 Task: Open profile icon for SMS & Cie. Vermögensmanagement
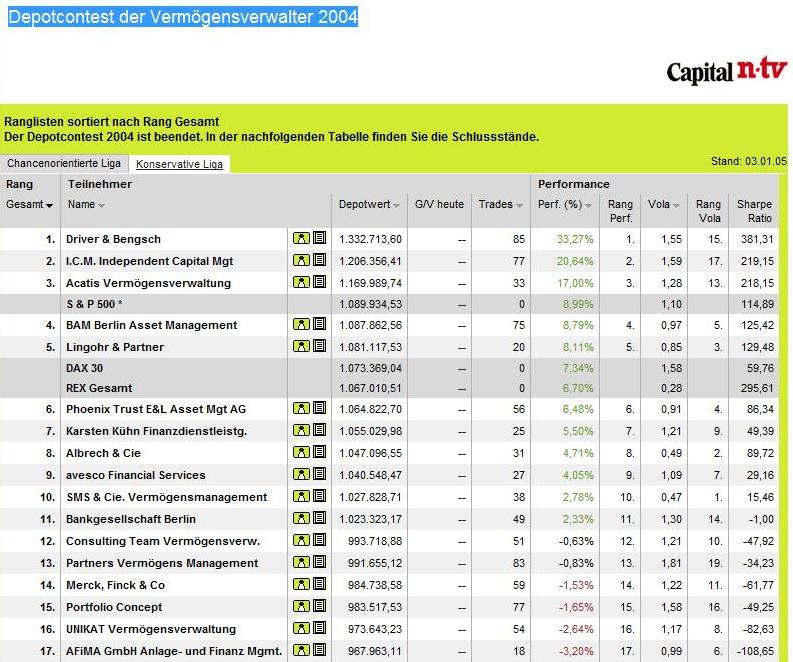coord(301,497)
